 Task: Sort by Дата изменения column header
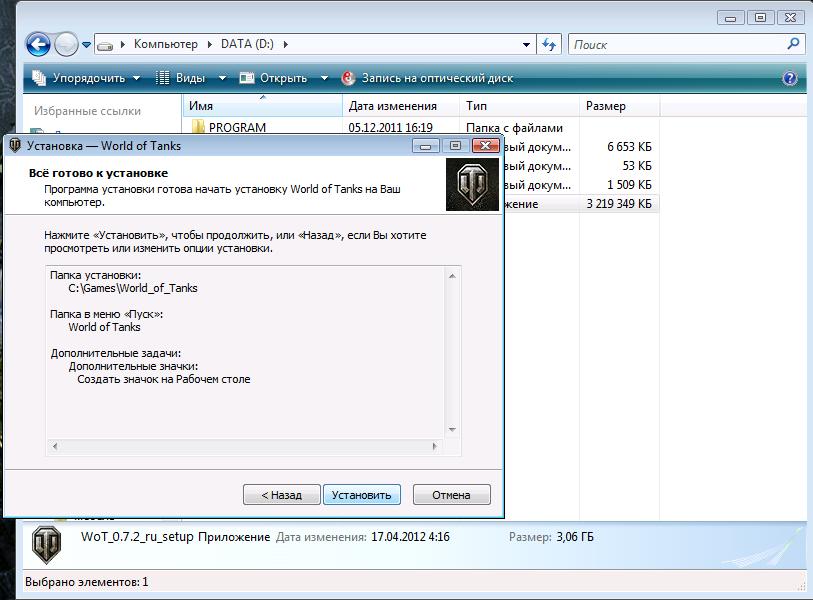tap(401, 106)
